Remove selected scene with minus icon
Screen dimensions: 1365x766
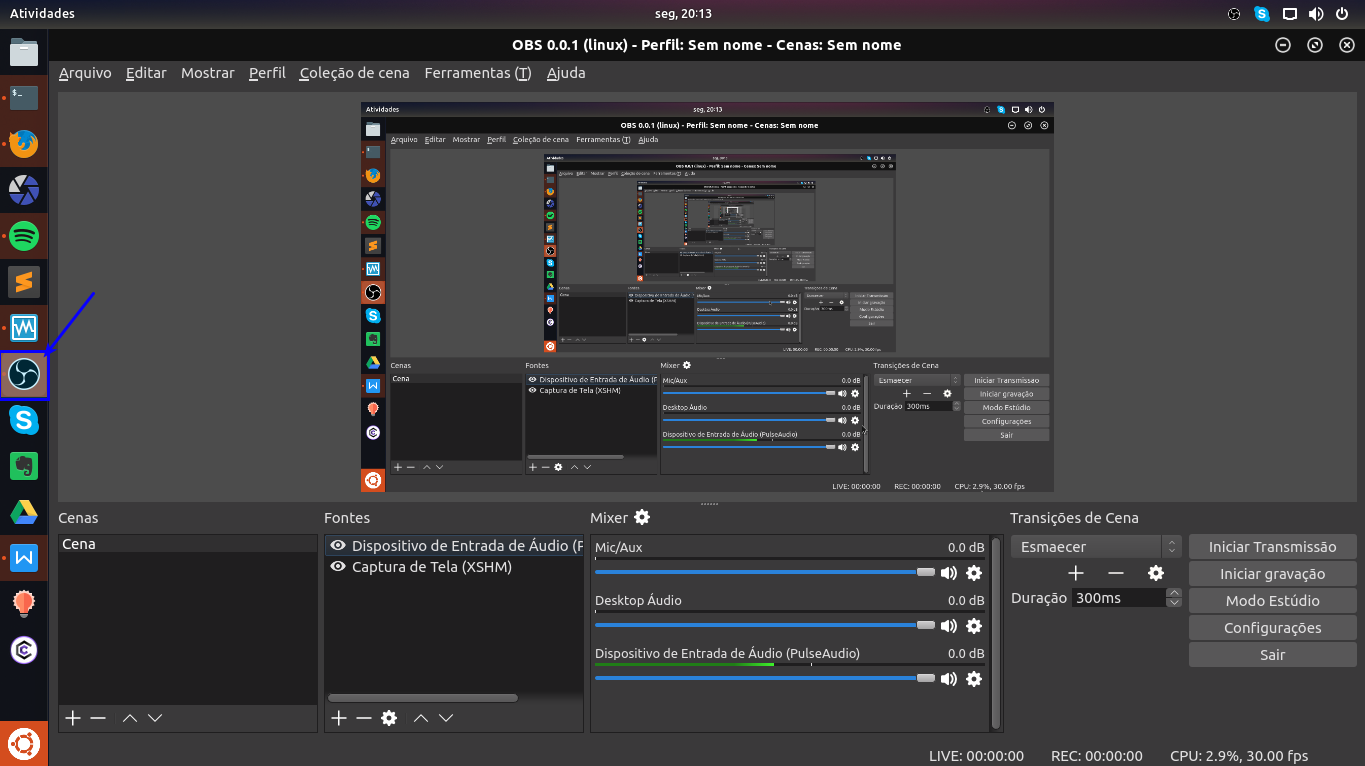click(x=98, y=718)
